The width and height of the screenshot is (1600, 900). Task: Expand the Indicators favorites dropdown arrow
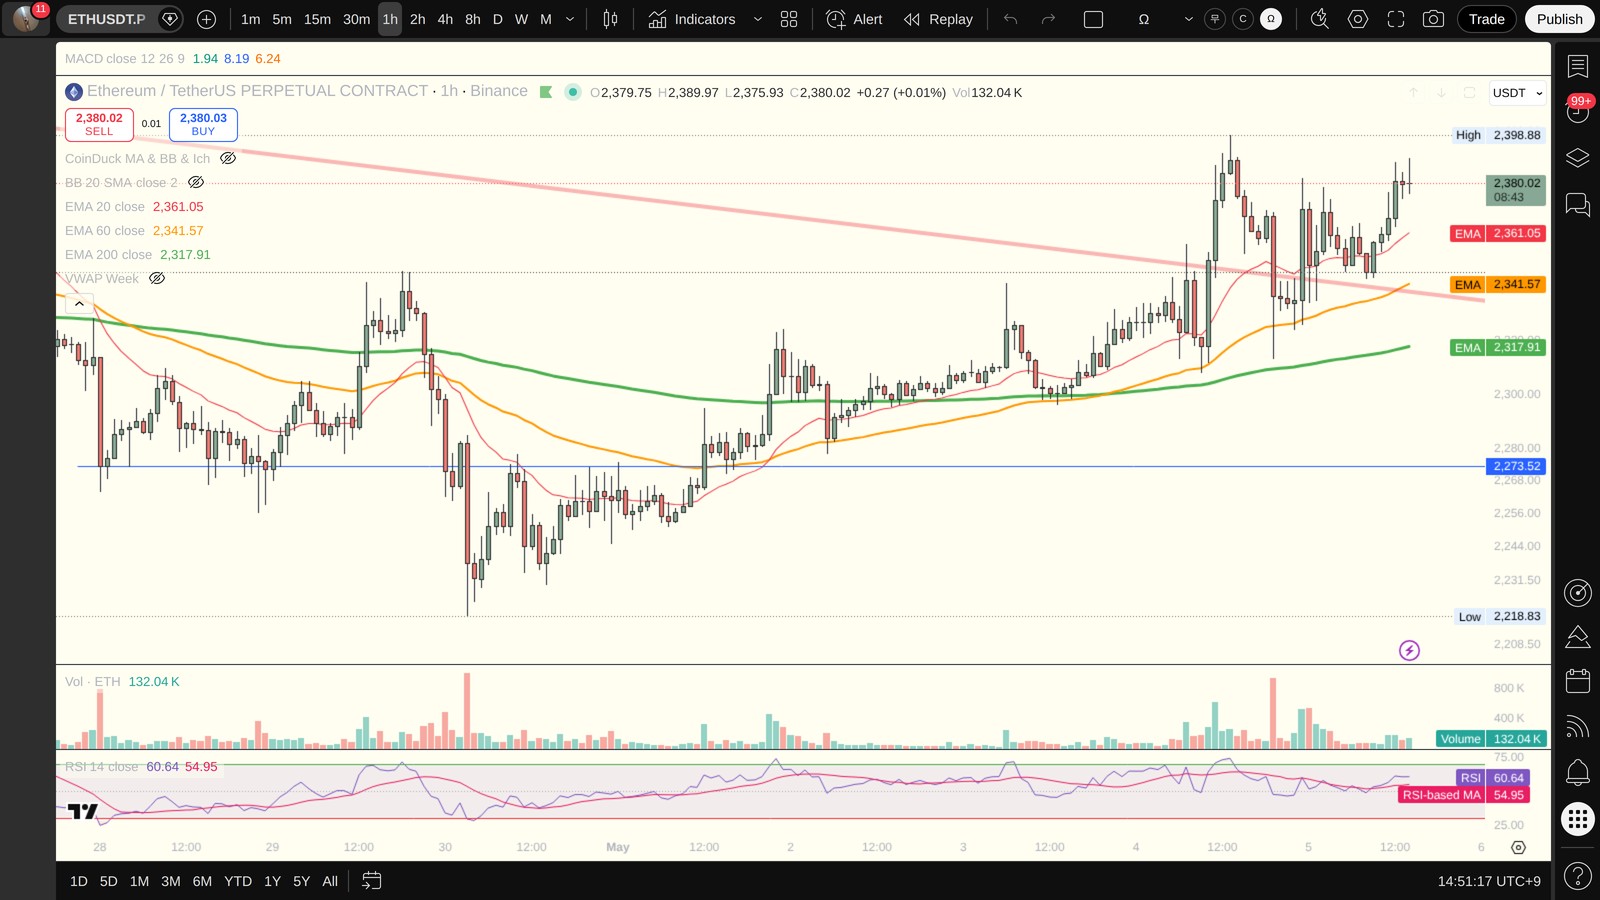coord(757,19)
